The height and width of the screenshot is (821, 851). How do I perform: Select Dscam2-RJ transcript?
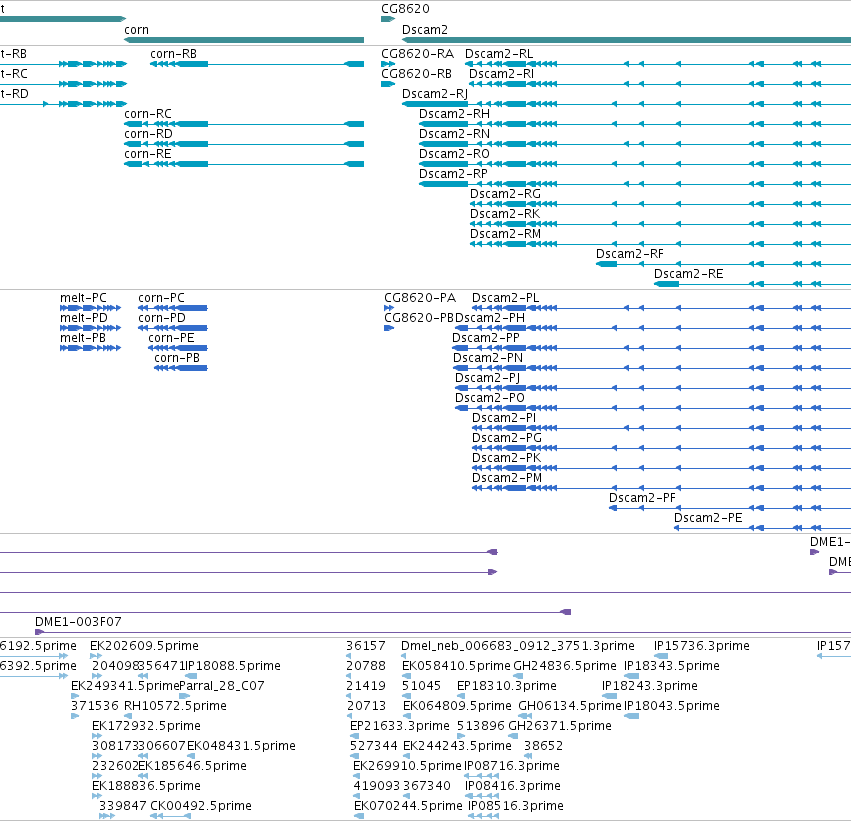tap(435, 94)
